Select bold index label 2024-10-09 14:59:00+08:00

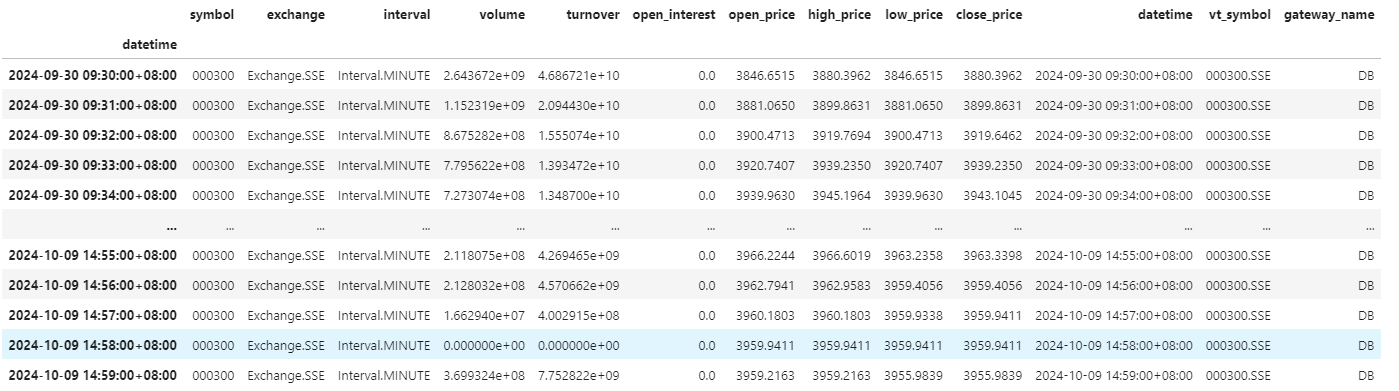coord(93,375)
